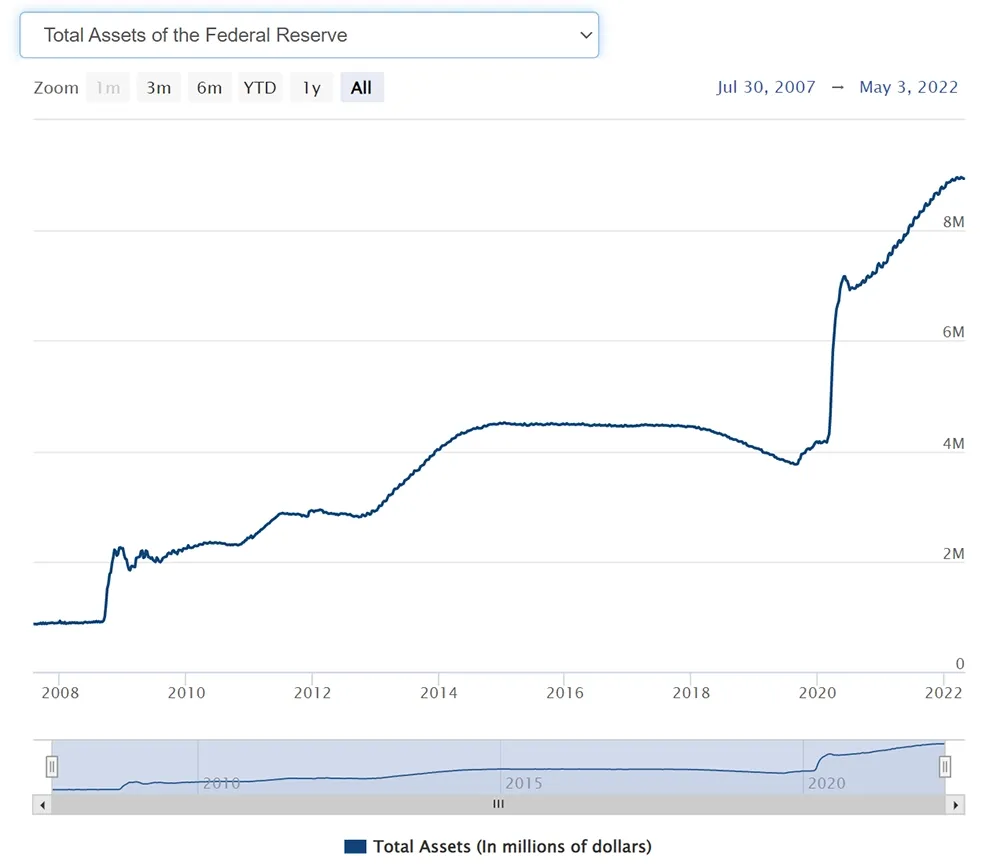Choose the YTD zoom option

(x=260, y=87)
